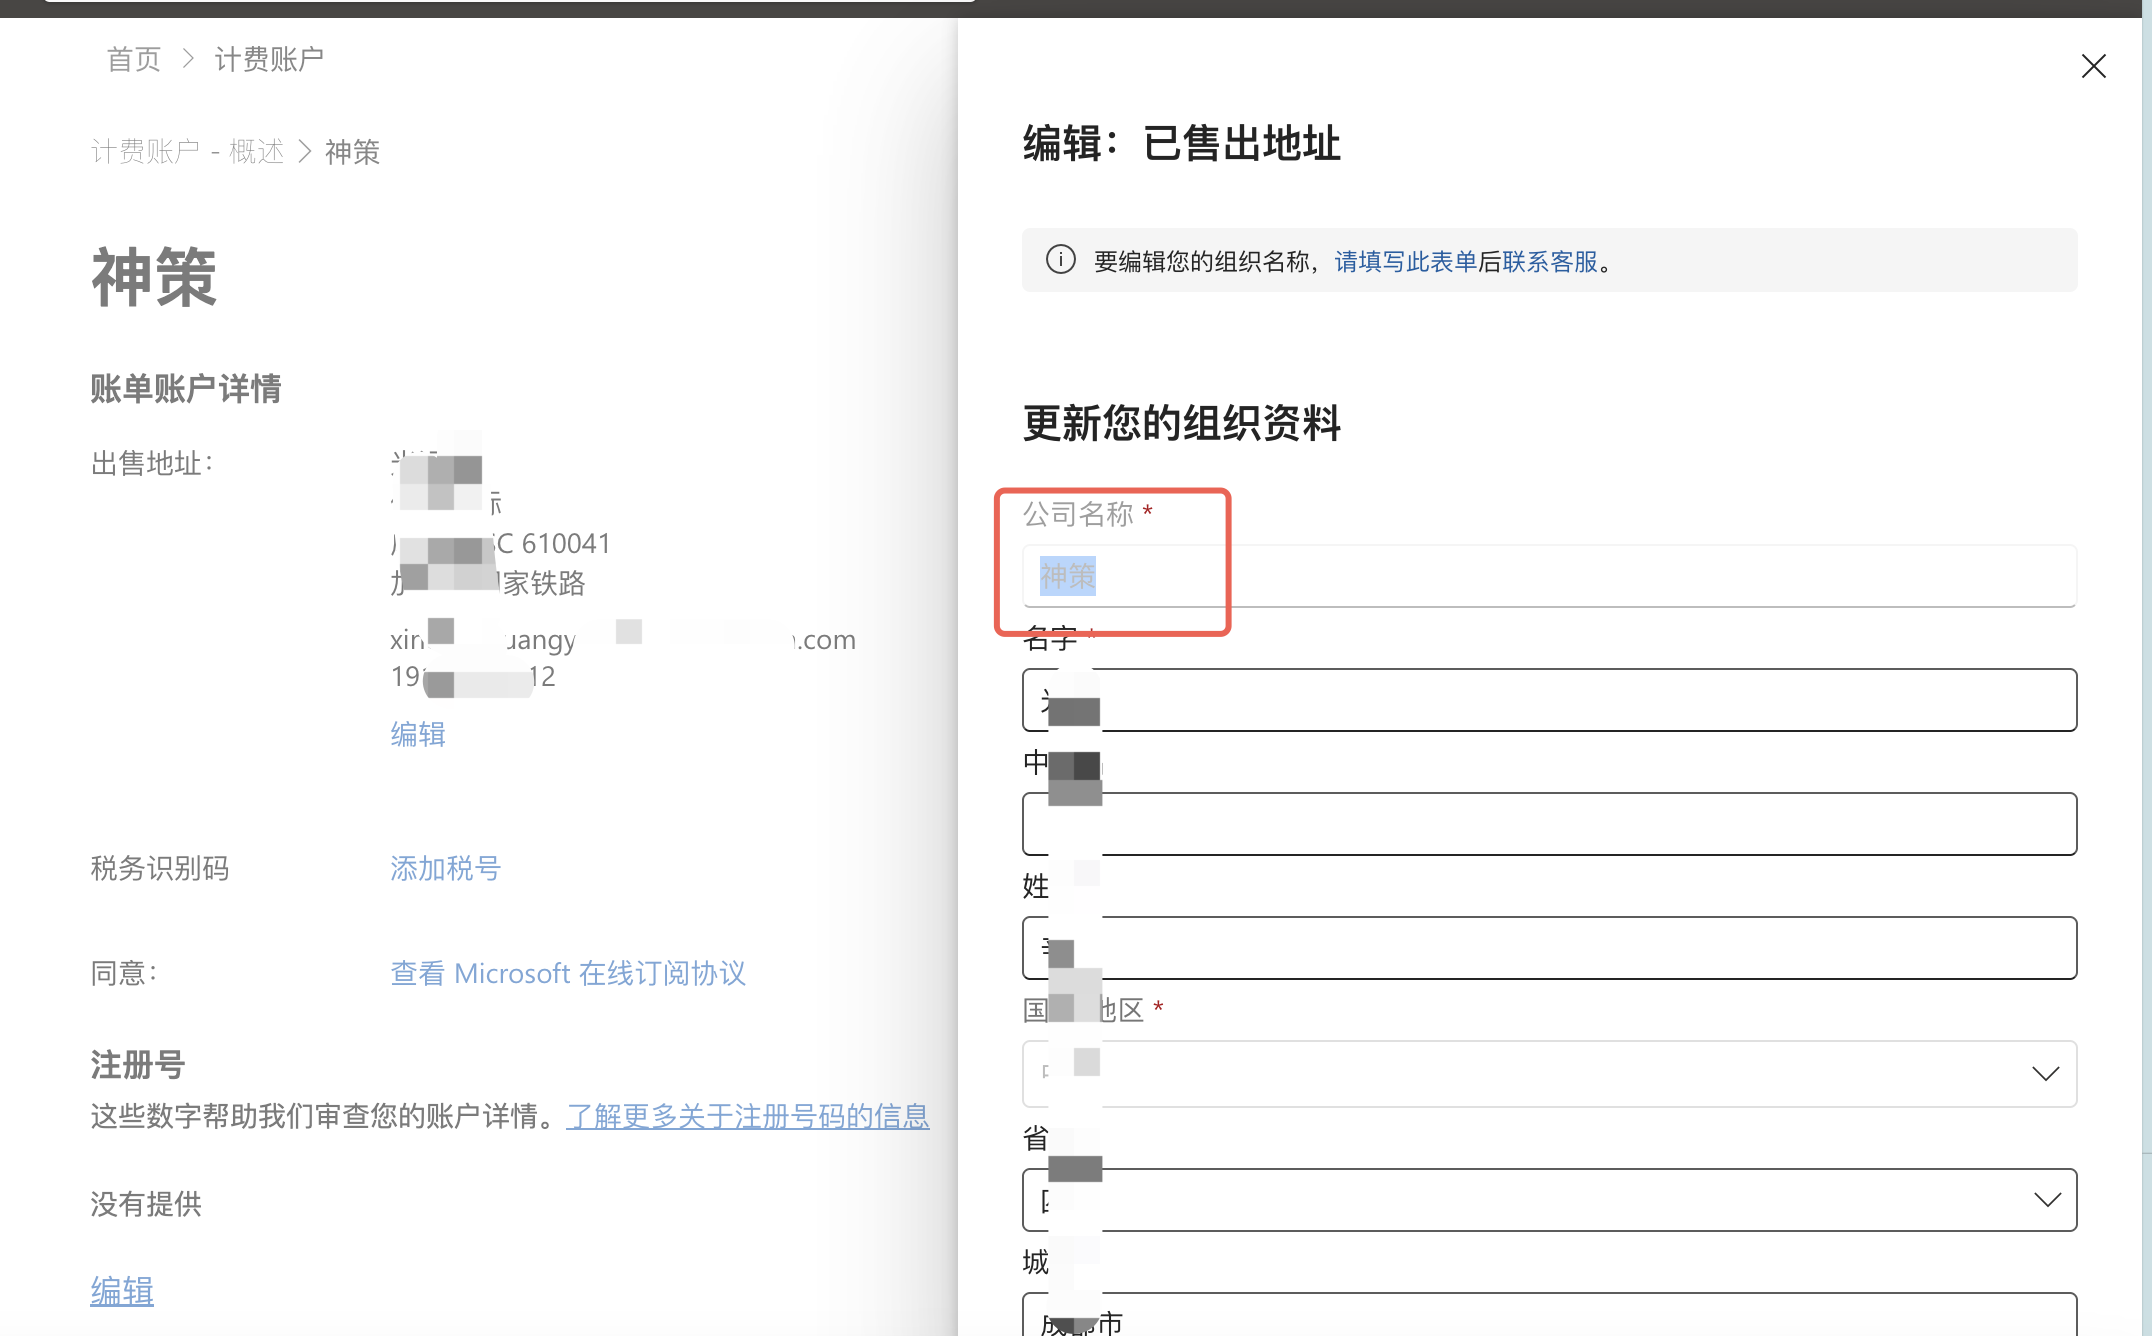Click the 注册号 heading
This screenshot has height=1336, width=2152.
(x=138, y=1065)
